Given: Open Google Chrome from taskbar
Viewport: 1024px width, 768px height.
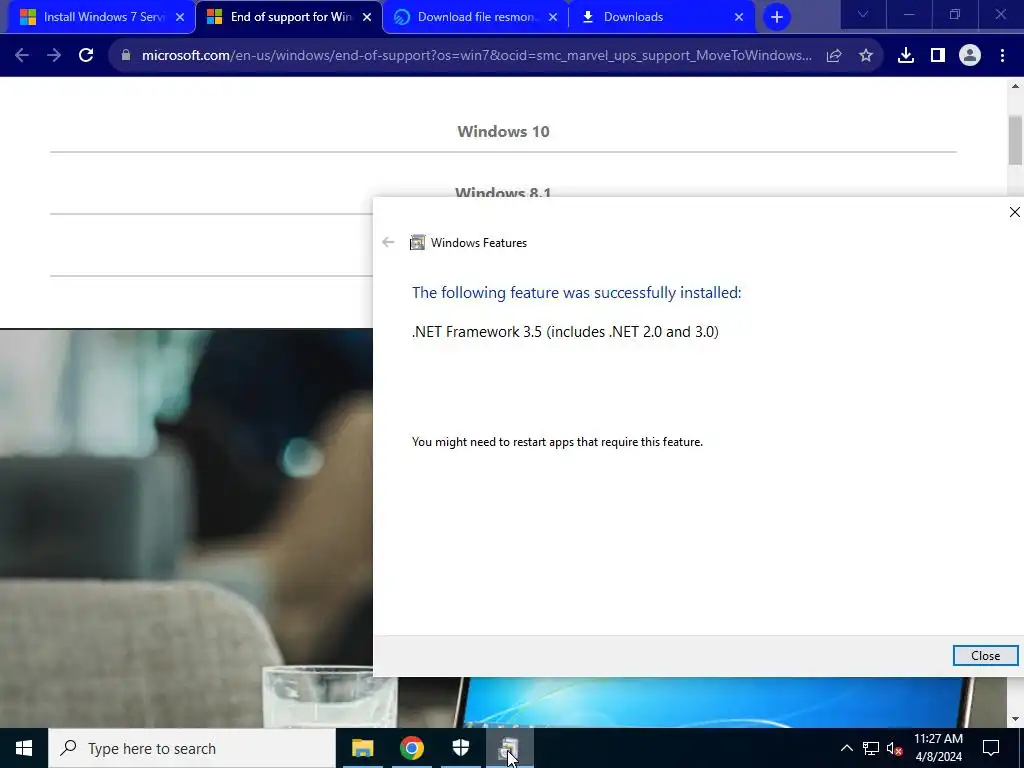Looking at the screenshot, I should point(411,748).
